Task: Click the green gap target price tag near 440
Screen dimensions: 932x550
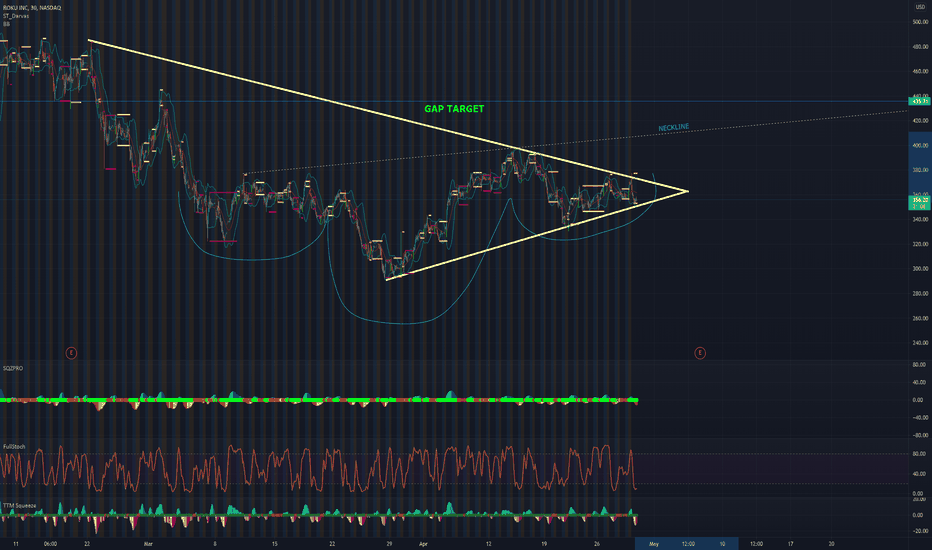Action: (920, 101)
